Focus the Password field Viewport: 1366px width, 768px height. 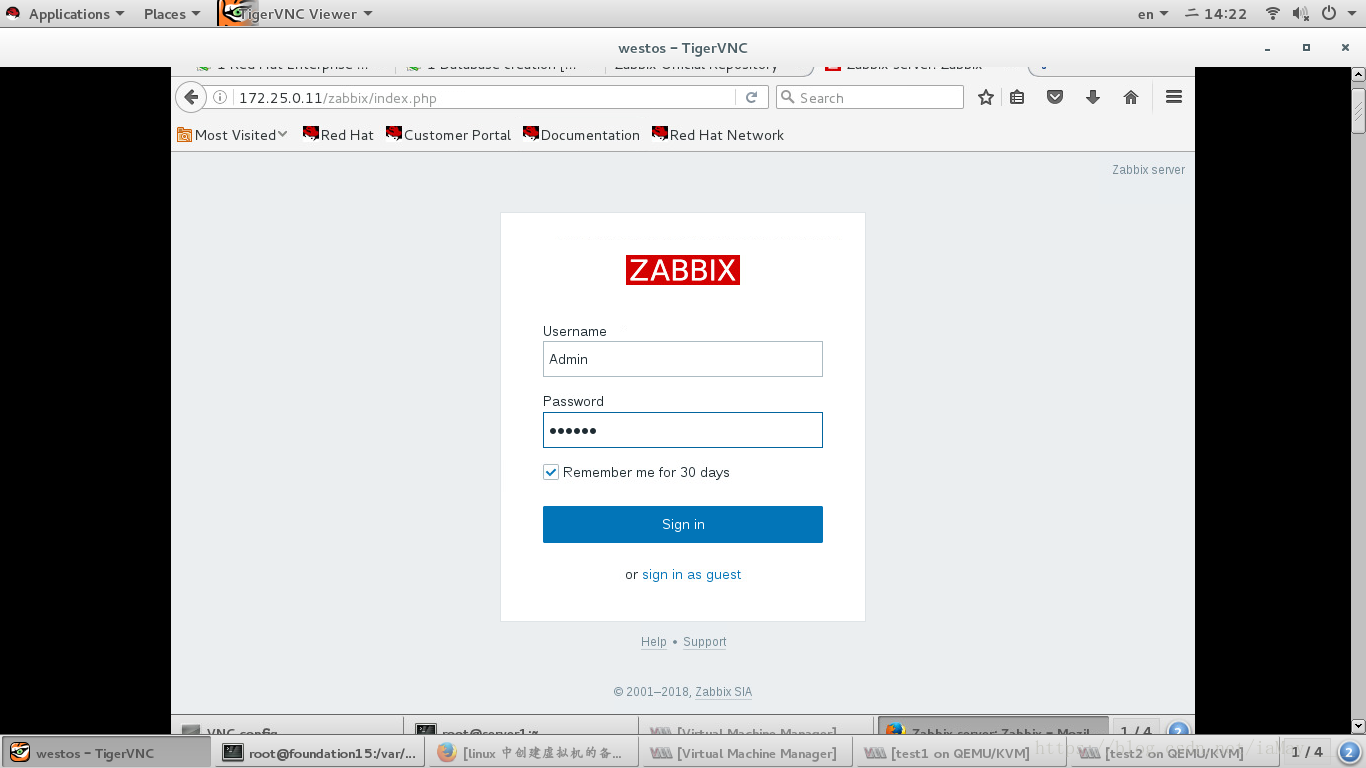683,430
